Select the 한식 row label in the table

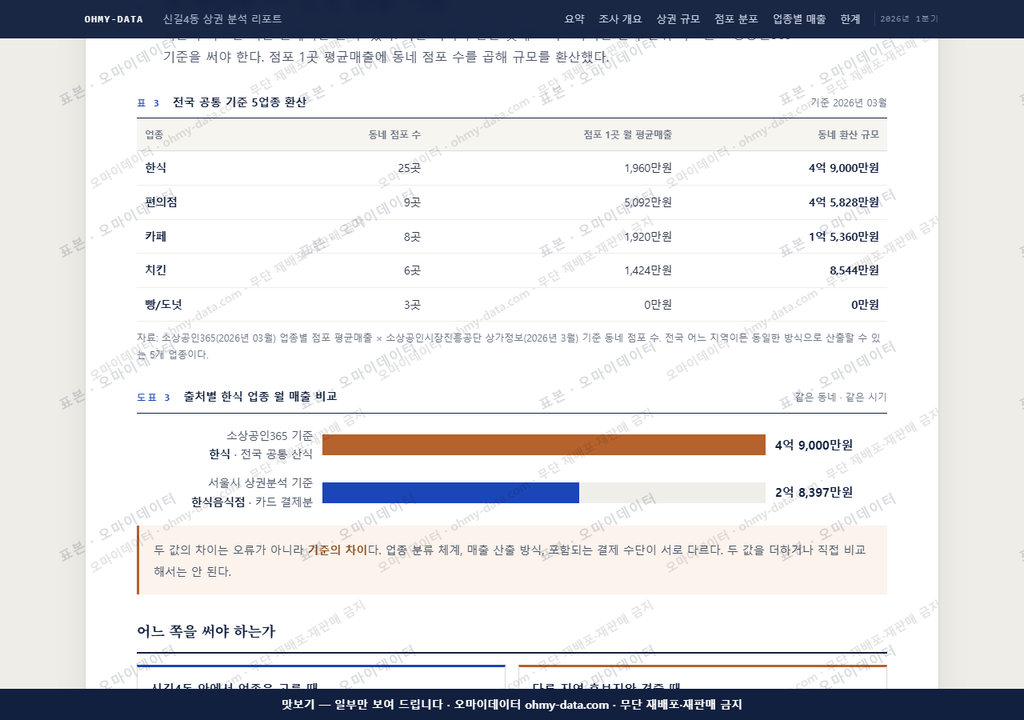tap(155, 168)
